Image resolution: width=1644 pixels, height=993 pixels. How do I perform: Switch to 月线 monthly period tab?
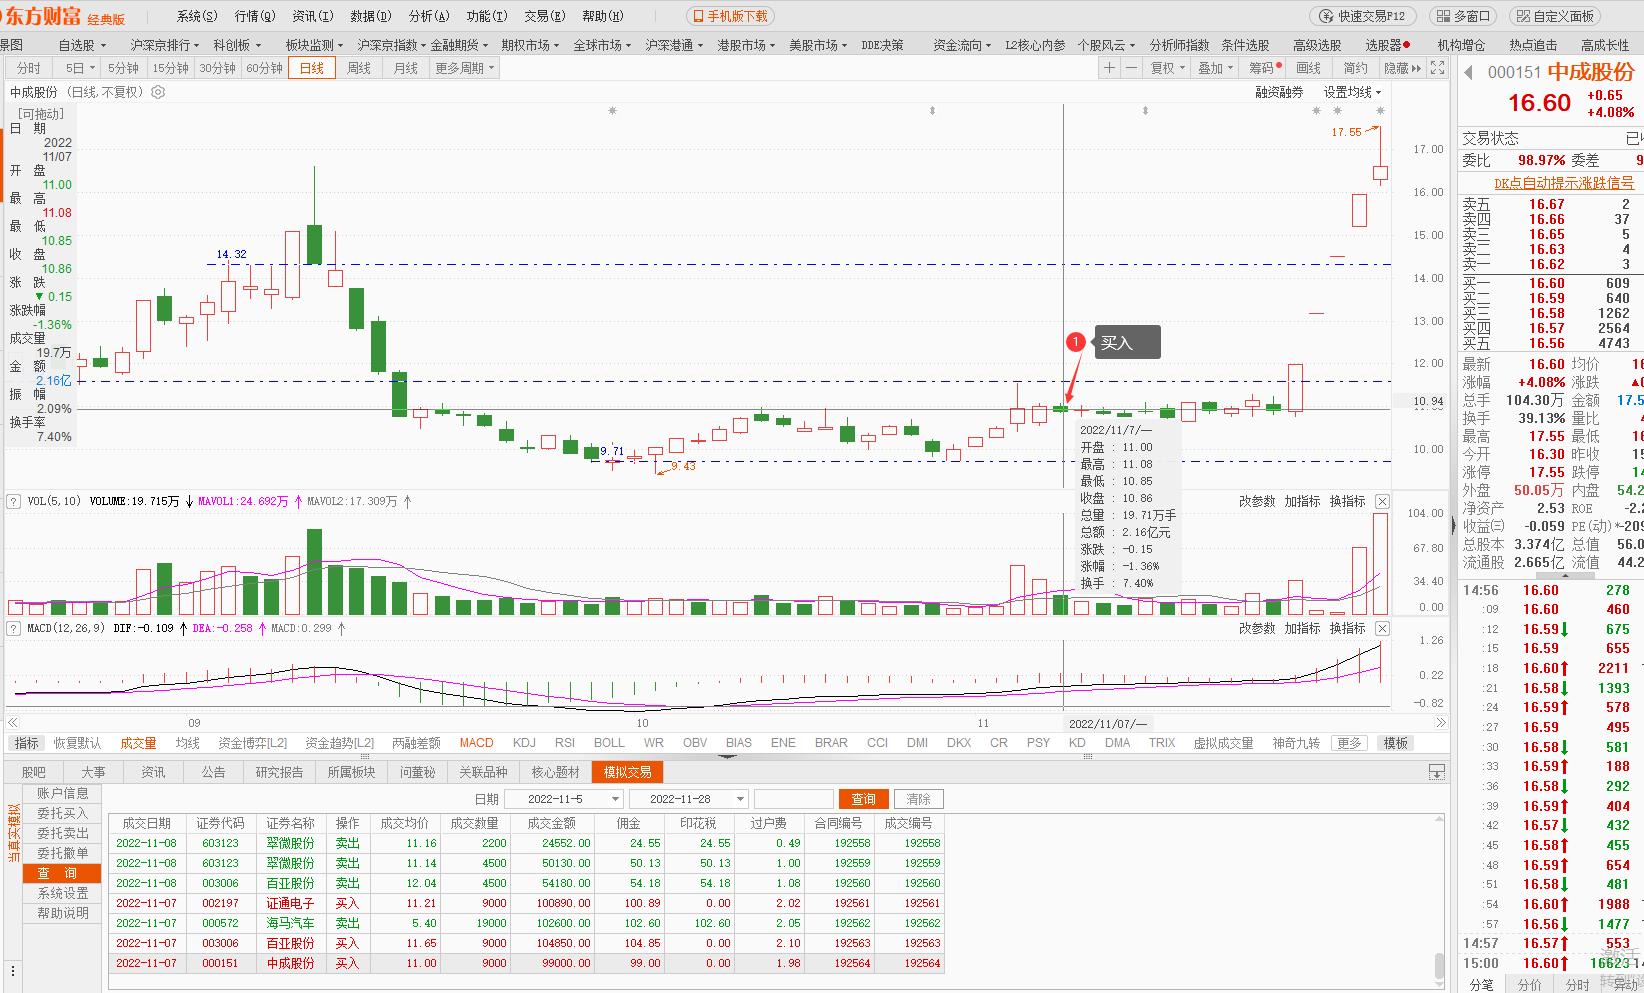pos(405,68)
